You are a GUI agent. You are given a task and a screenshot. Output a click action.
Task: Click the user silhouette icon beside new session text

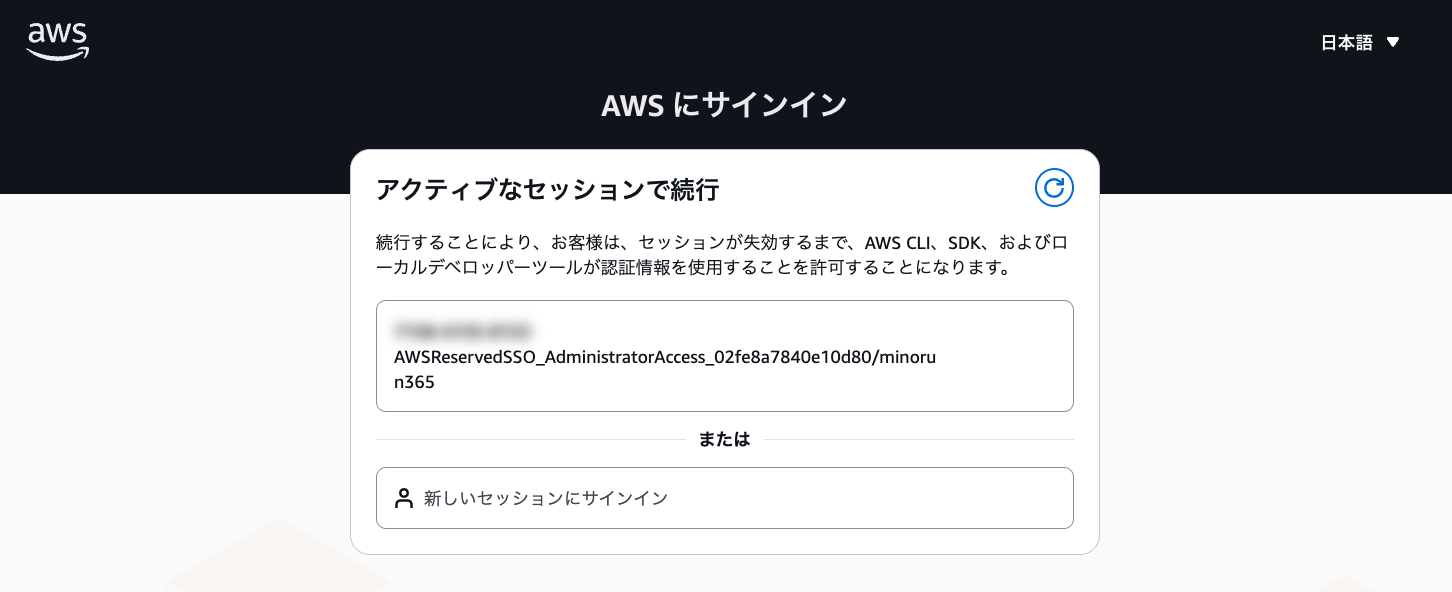click(x=404, y=497)
